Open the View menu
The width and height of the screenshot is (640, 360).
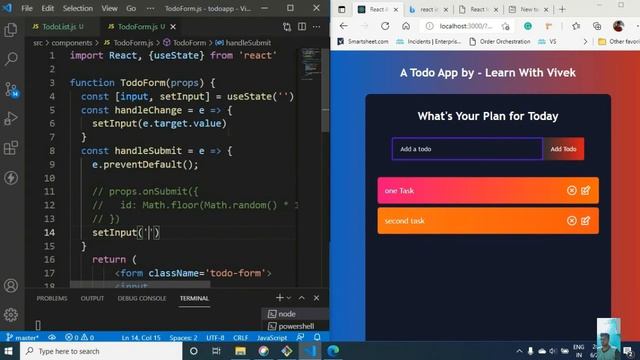pyautogui.click(x=109, y=8)
